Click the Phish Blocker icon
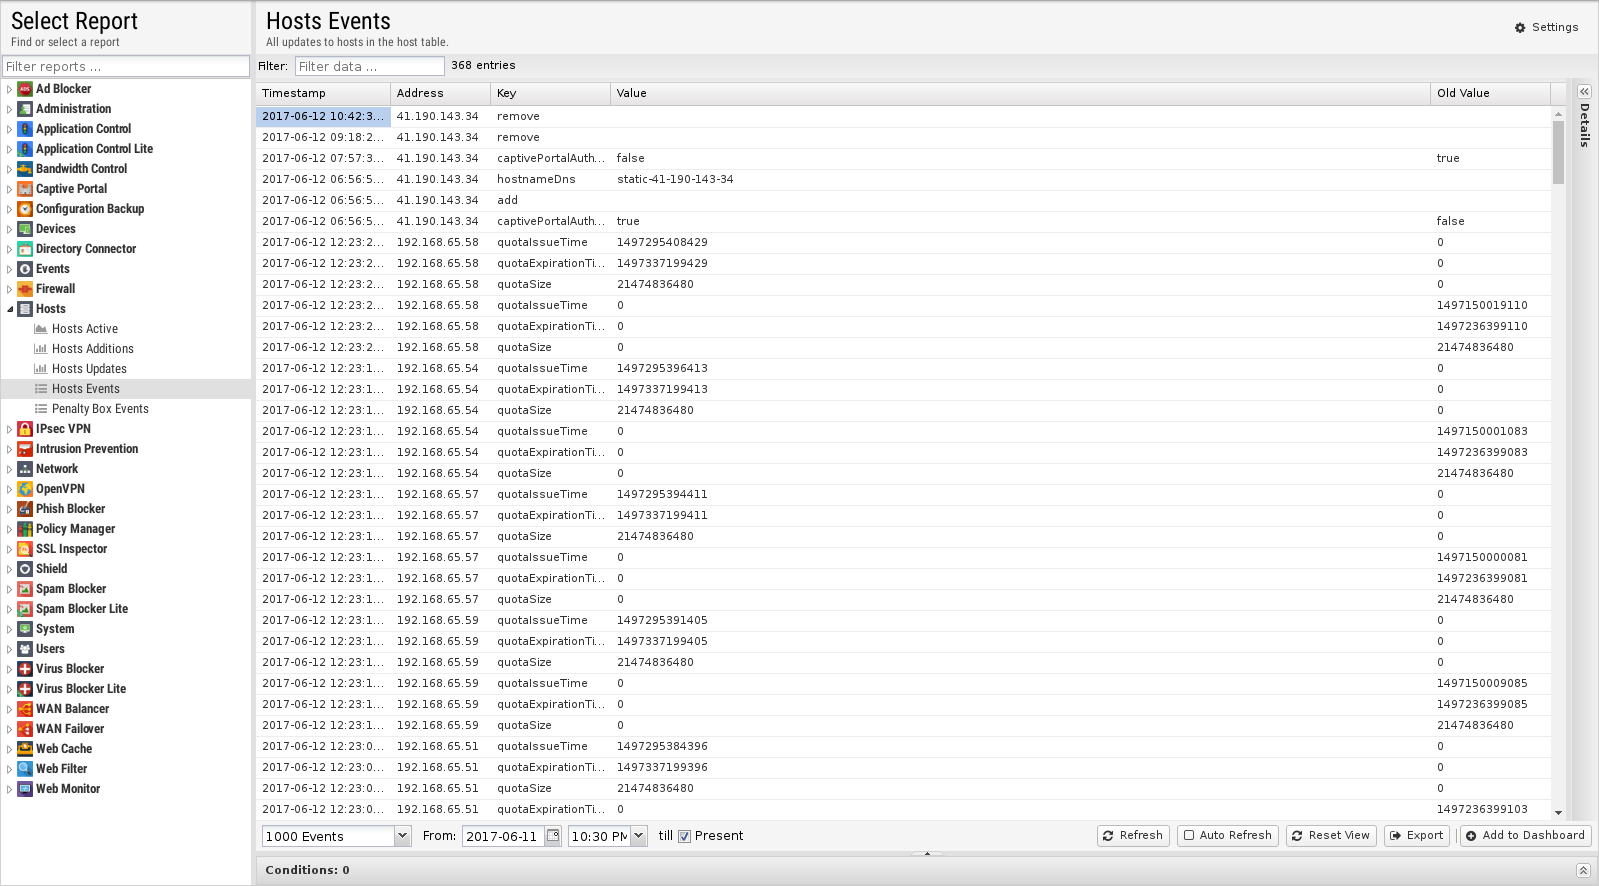Screen dimensions: 1599x886 point(25,509)
